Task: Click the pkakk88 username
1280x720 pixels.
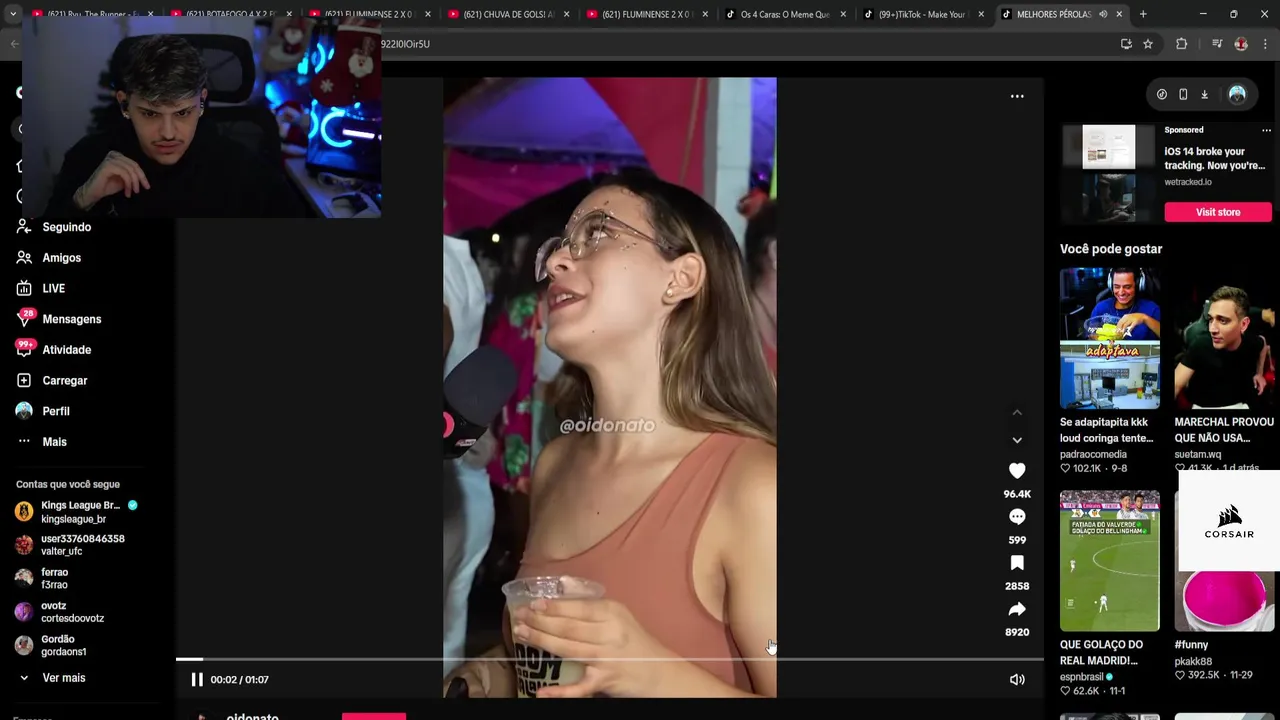Action: point(1193,662)
